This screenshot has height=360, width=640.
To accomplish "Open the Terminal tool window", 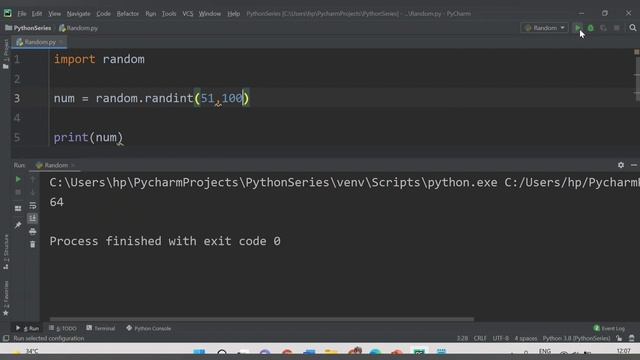I will (x=101, y=328).
